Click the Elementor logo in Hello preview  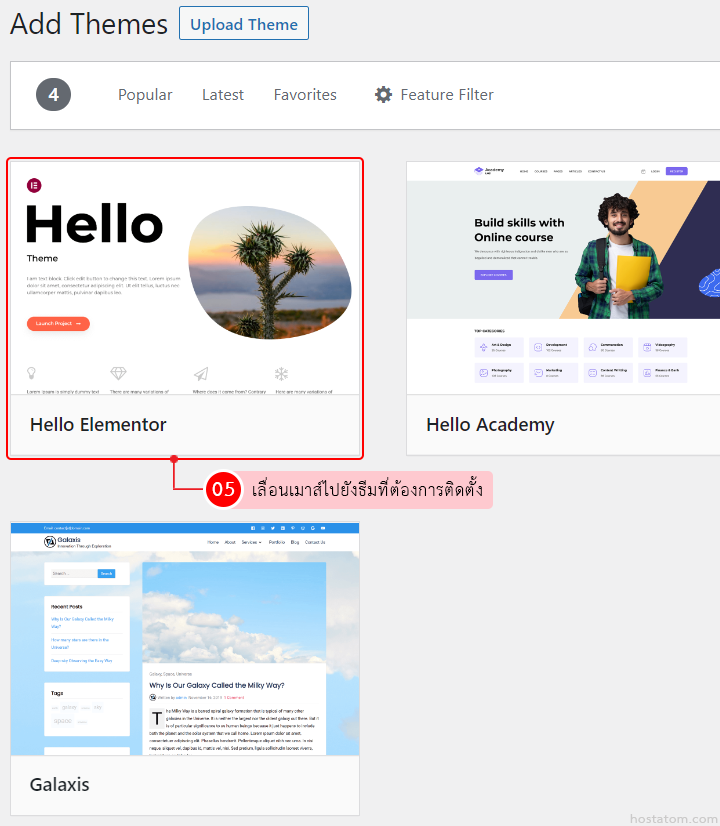coord(34,185)
